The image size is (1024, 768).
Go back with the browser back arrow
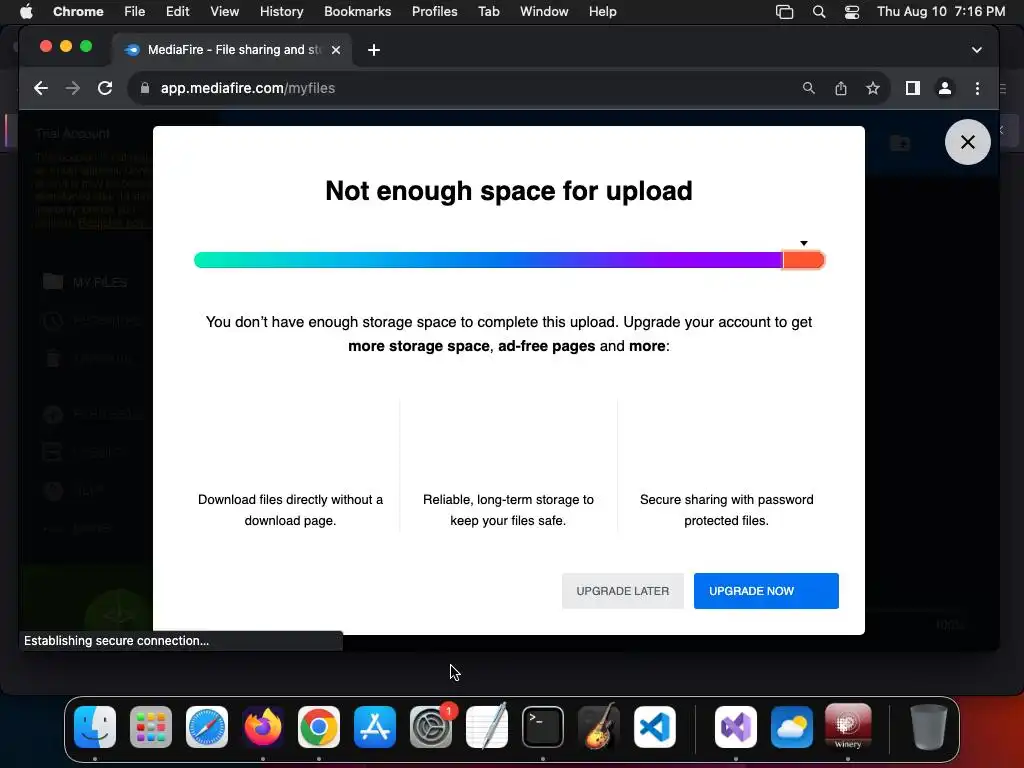tap(41, 88)
